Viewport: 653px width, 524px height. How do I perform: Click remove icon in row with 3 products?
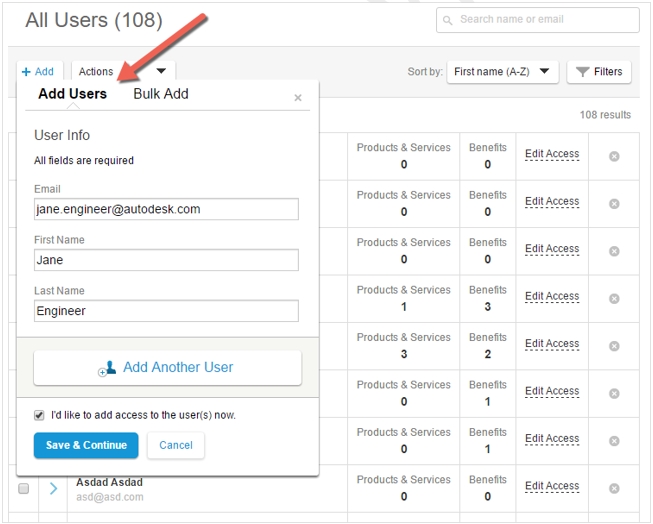coord(614,346)
